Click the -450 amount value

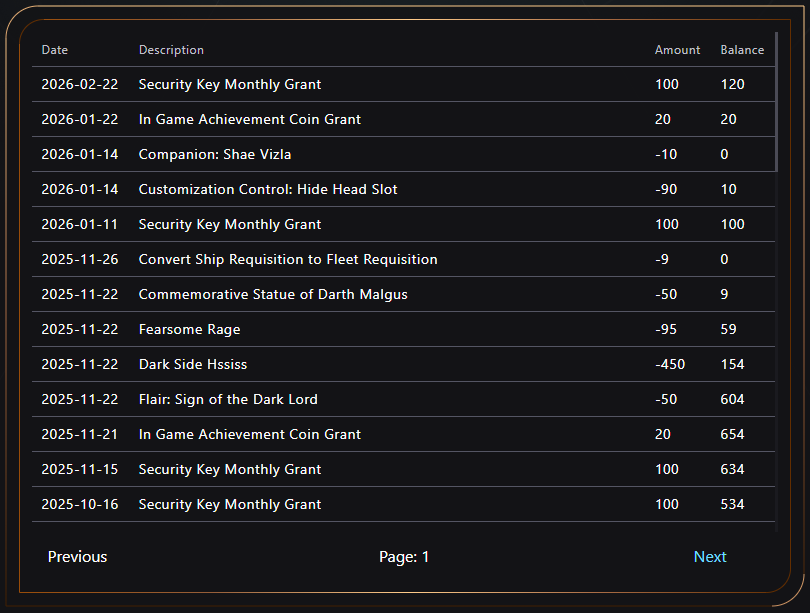pos(670,364)
